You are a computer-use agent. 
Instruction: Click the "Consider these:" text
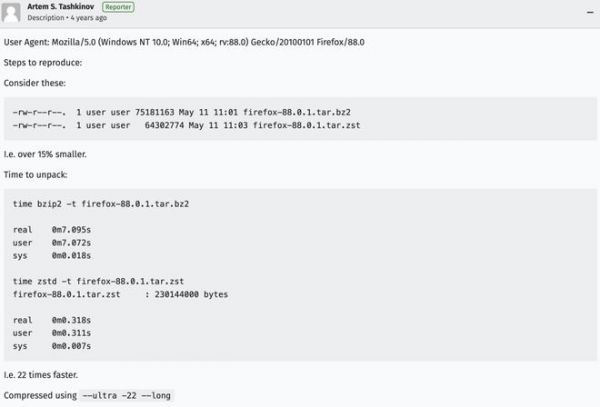pyautogui.click(x=34, y=83)
